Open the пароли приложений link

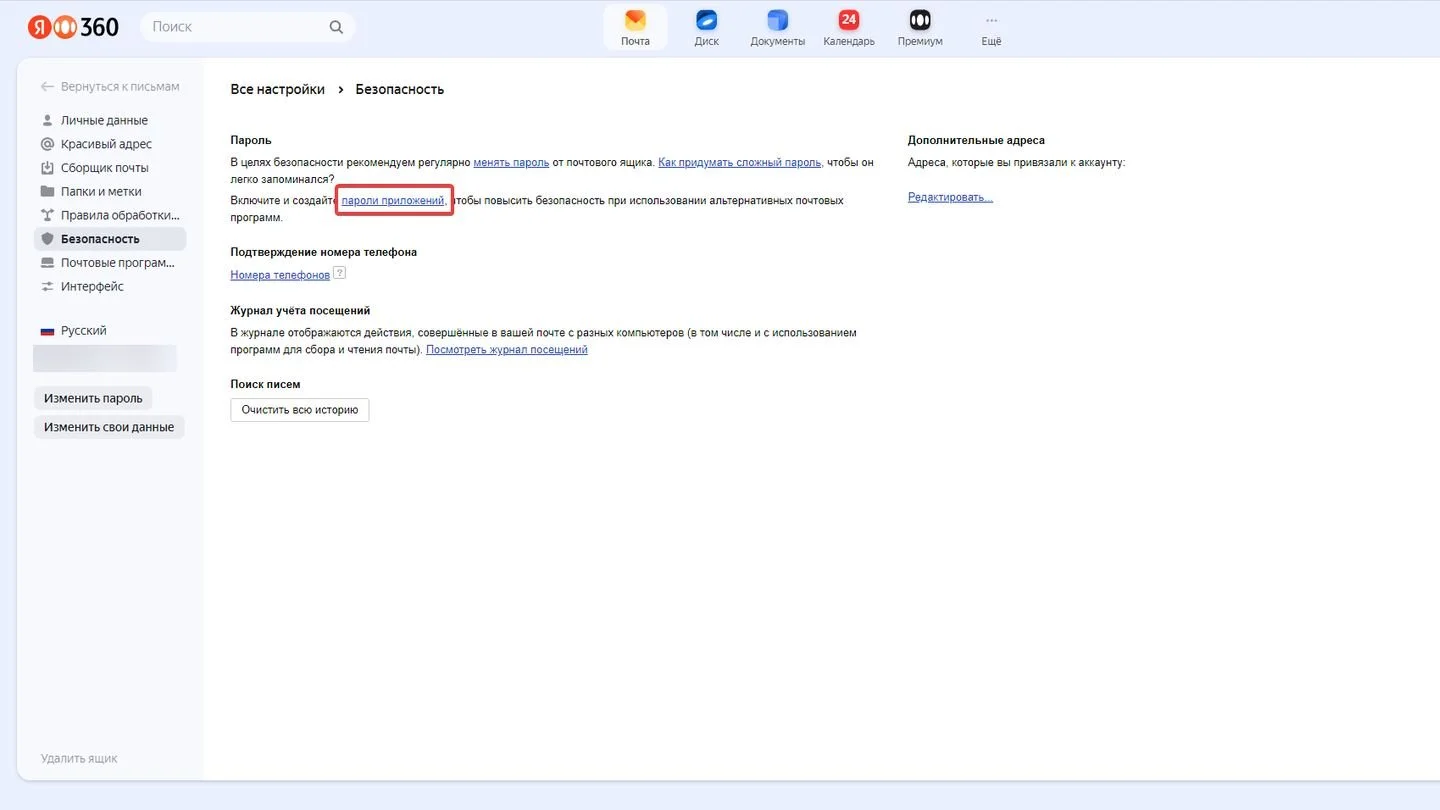pyautogui.click(x=393, y=201)
